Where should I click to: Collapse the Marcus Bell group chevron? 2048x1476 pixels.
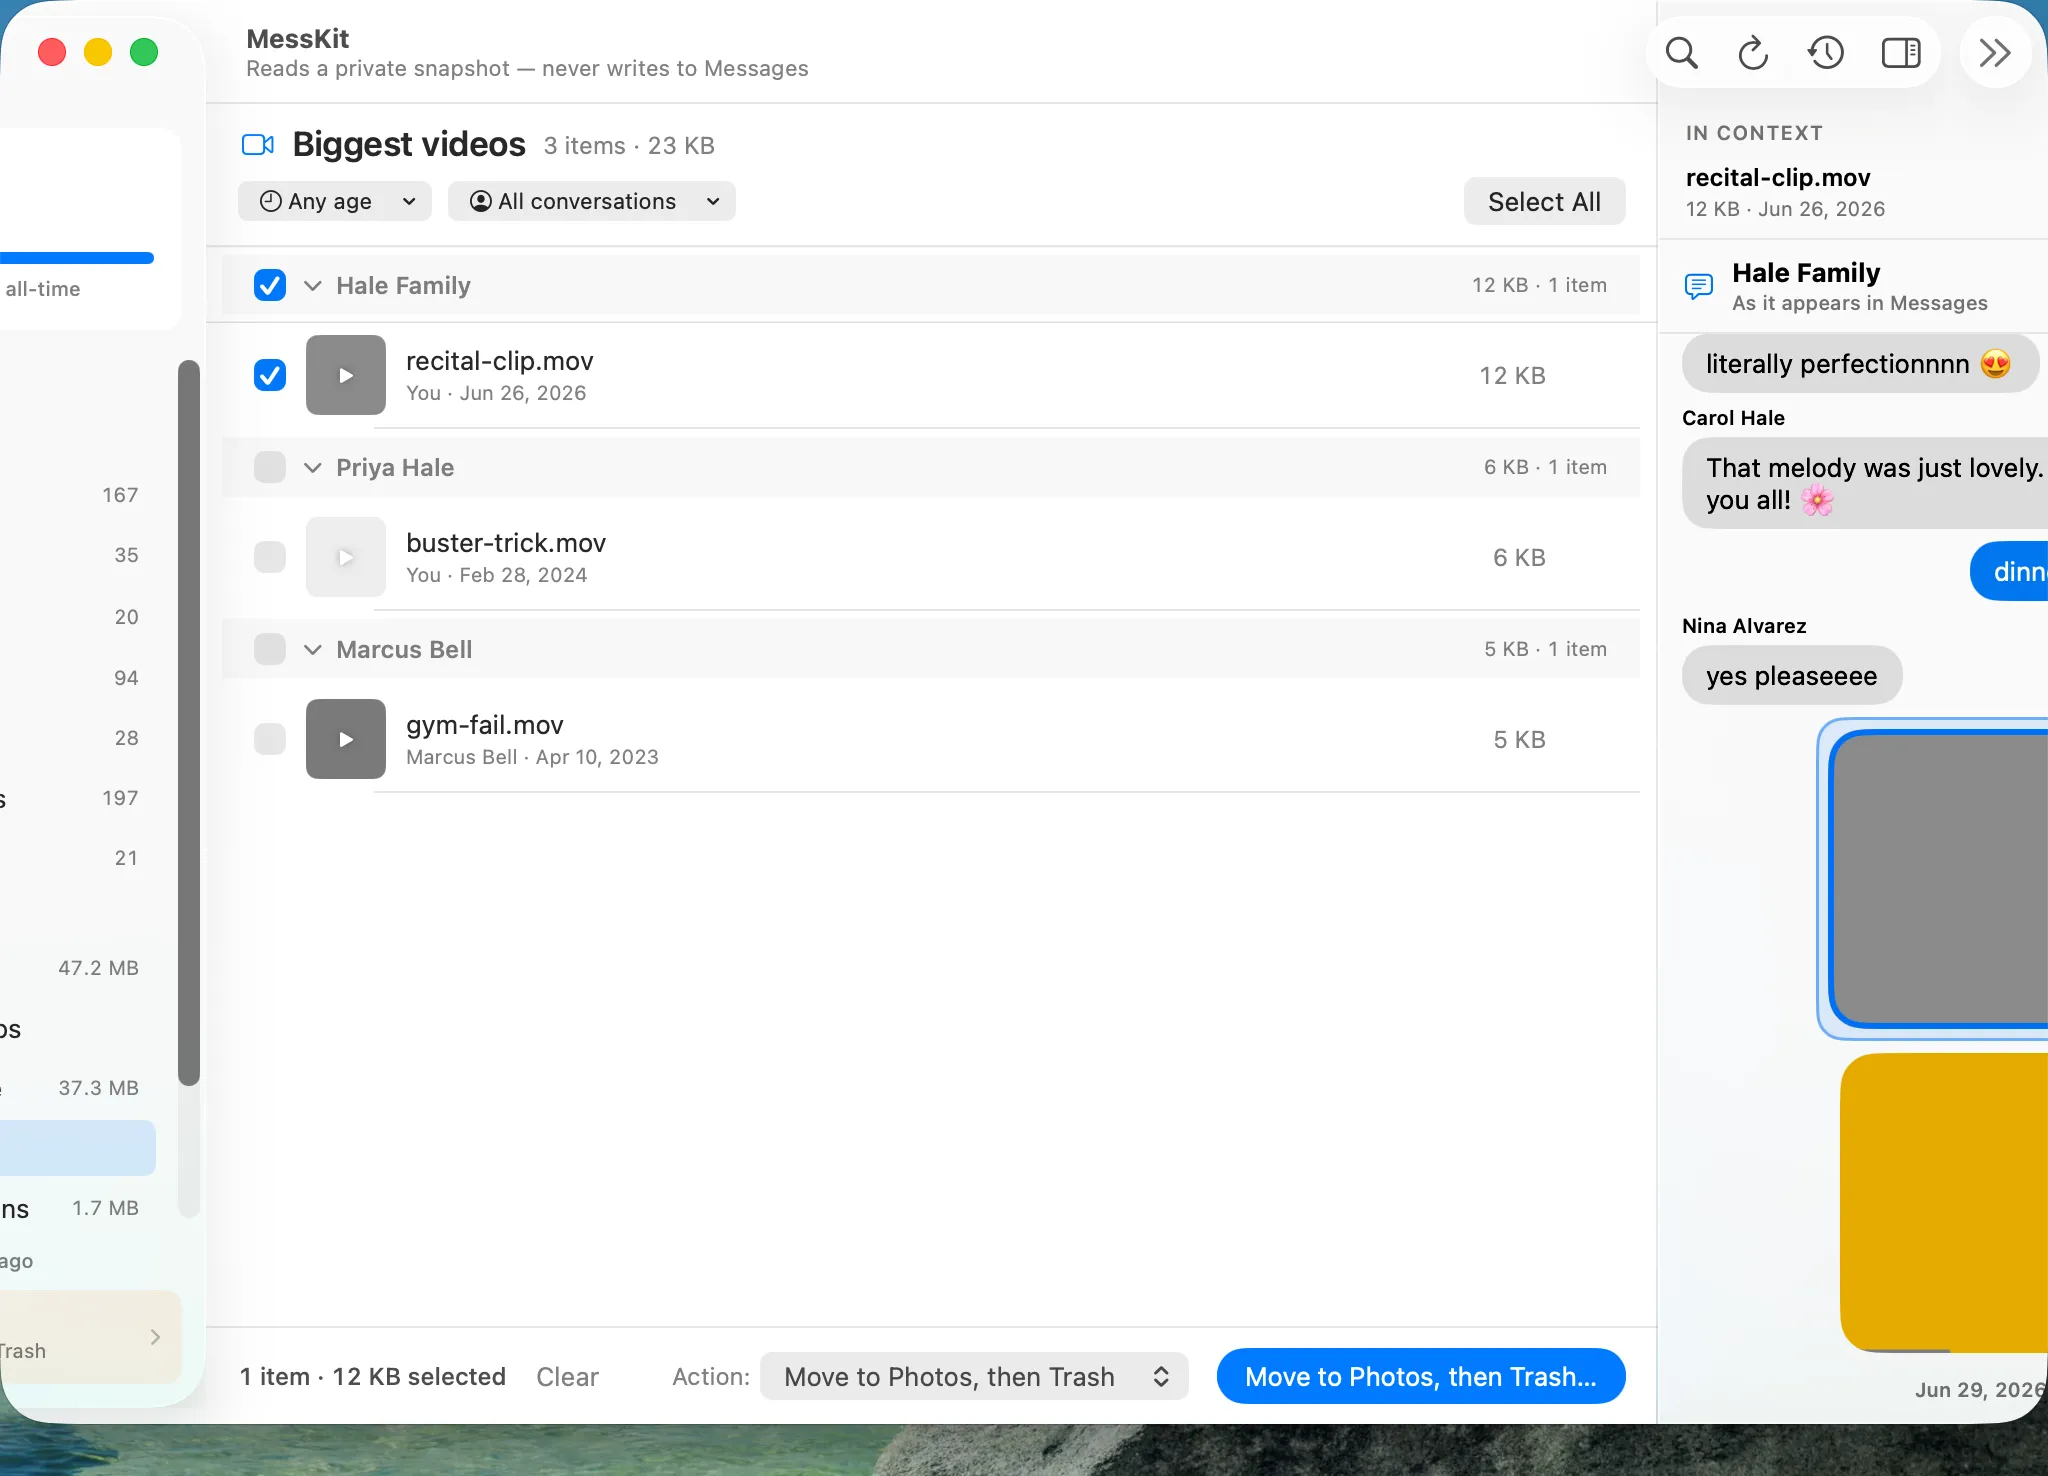(x=313, y=650)
